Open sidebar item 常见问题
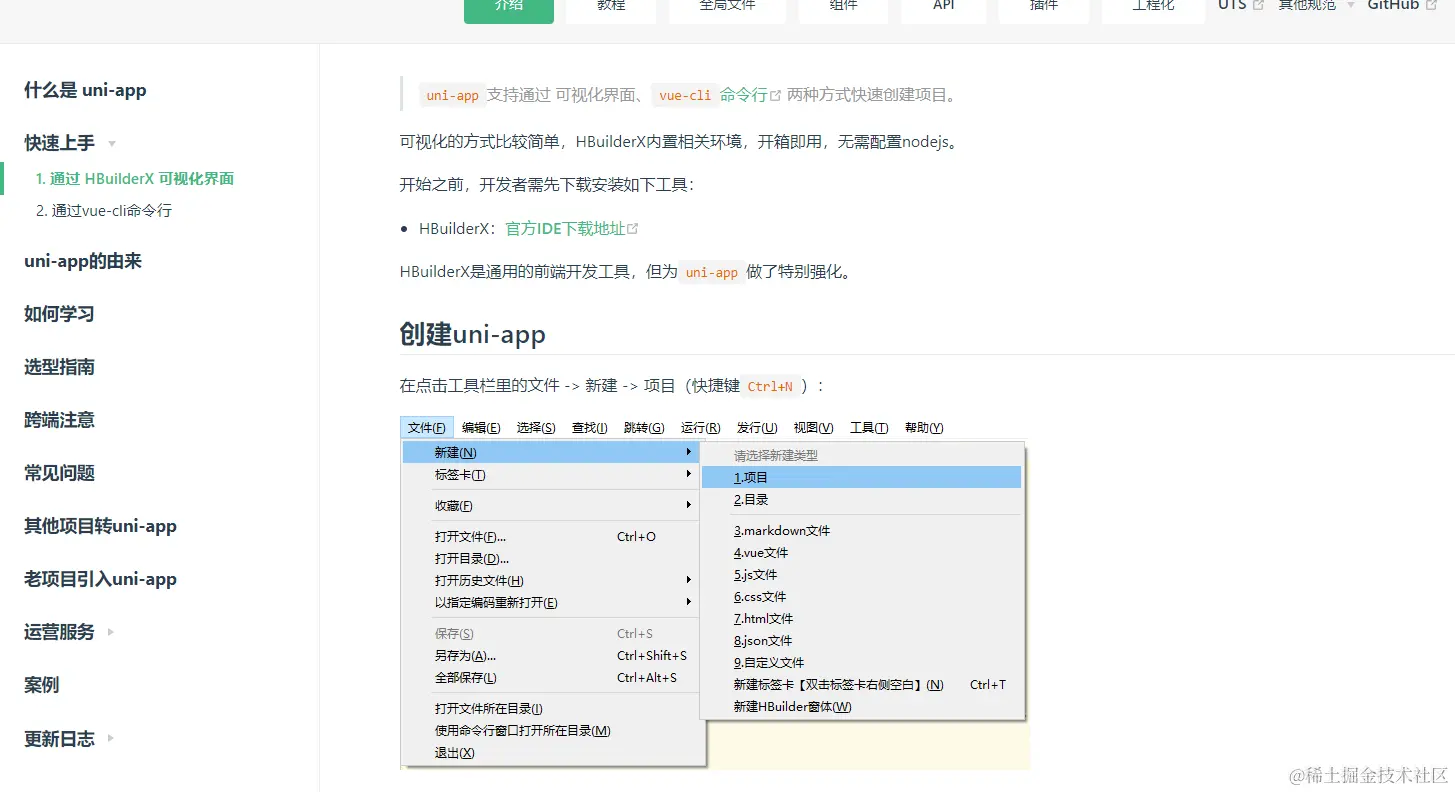 click(59, 473)
